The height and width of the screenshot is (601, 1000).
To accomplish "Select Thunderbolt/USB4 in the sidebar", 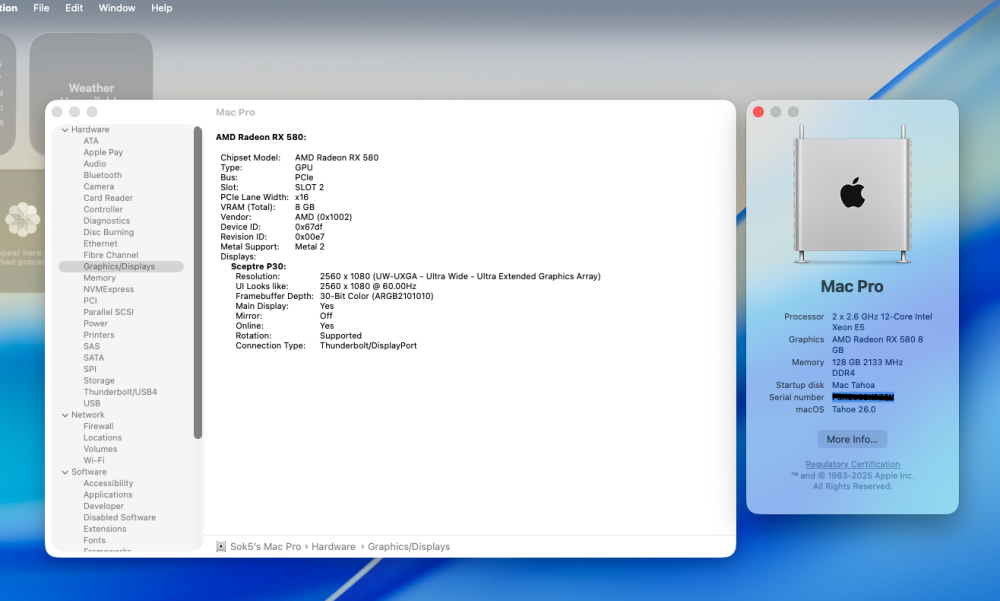I will coord(120,392).
